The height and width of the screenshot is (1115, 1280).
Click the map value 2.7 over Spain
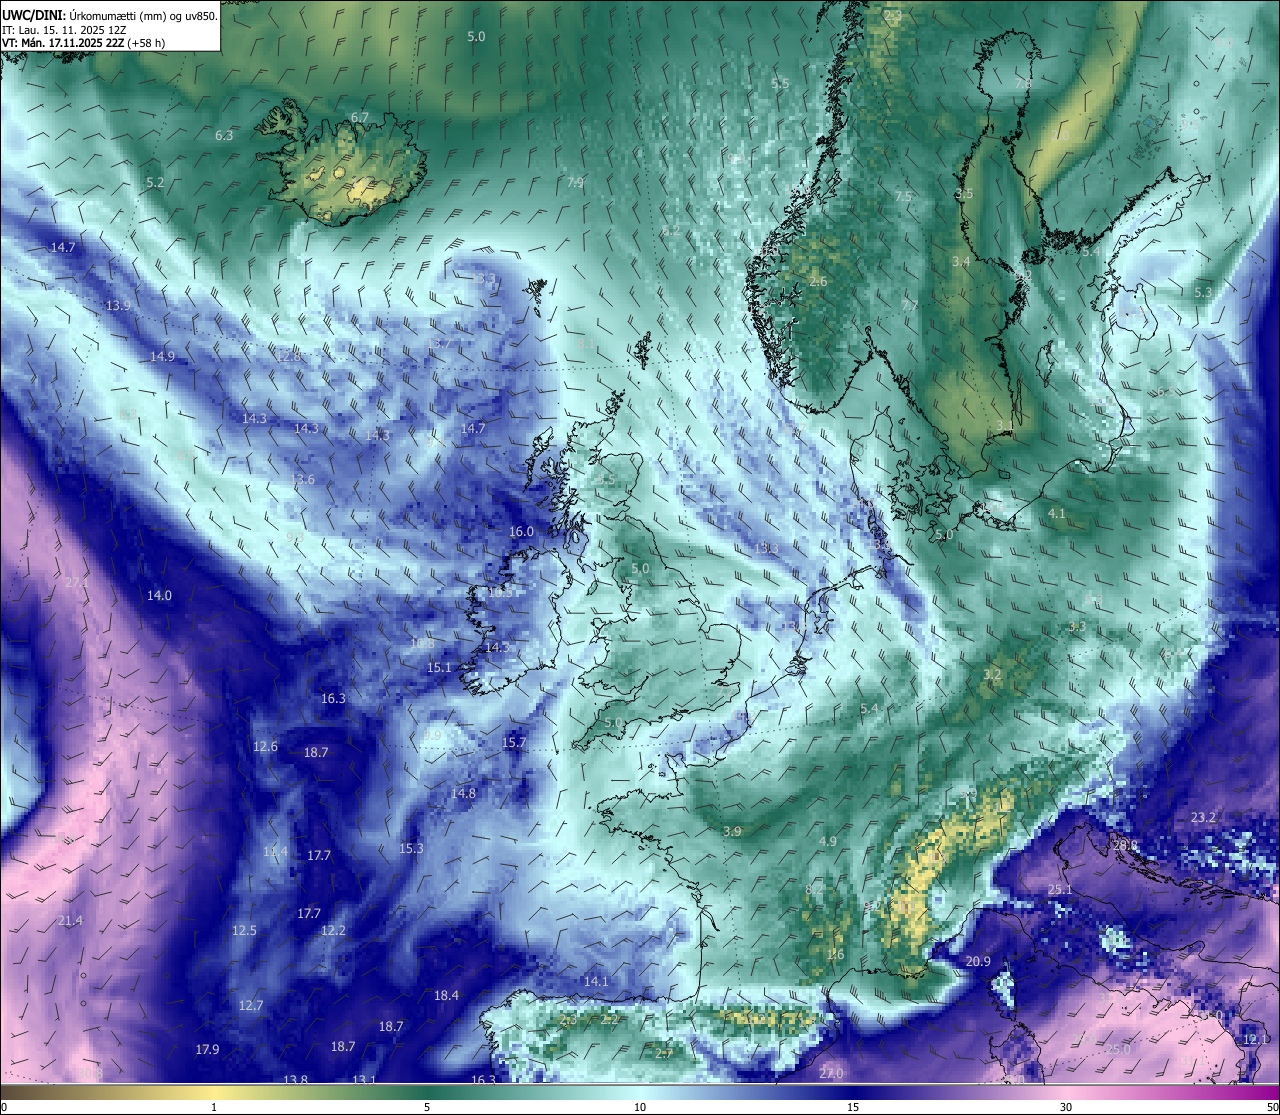click(664, 1053)
